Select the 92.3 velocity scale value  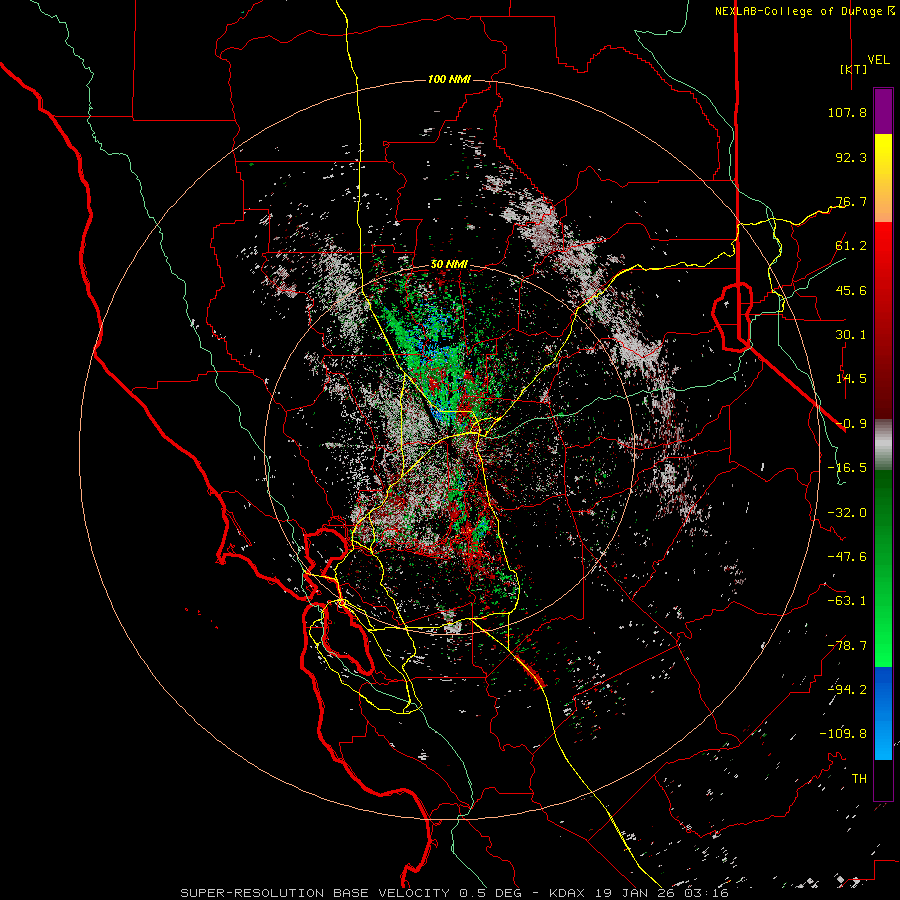[851, 157]
